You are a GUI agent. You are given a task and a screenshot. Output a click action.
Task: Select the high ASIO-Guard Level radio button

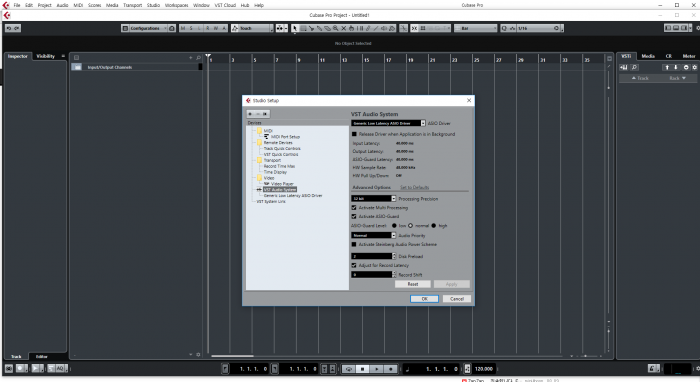[x=433, y=226]
